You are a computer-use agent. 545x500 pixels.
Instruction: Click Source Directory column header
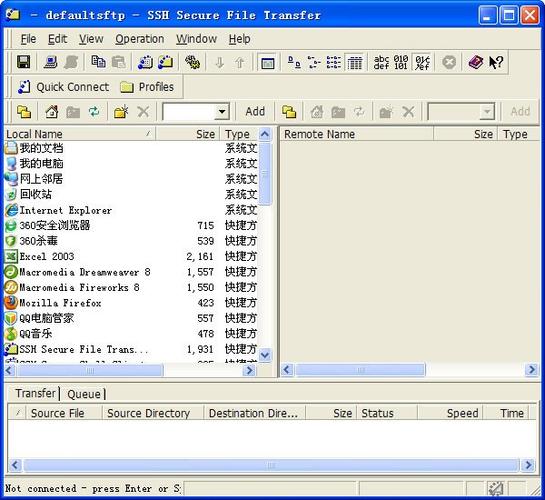coord(153,413)
